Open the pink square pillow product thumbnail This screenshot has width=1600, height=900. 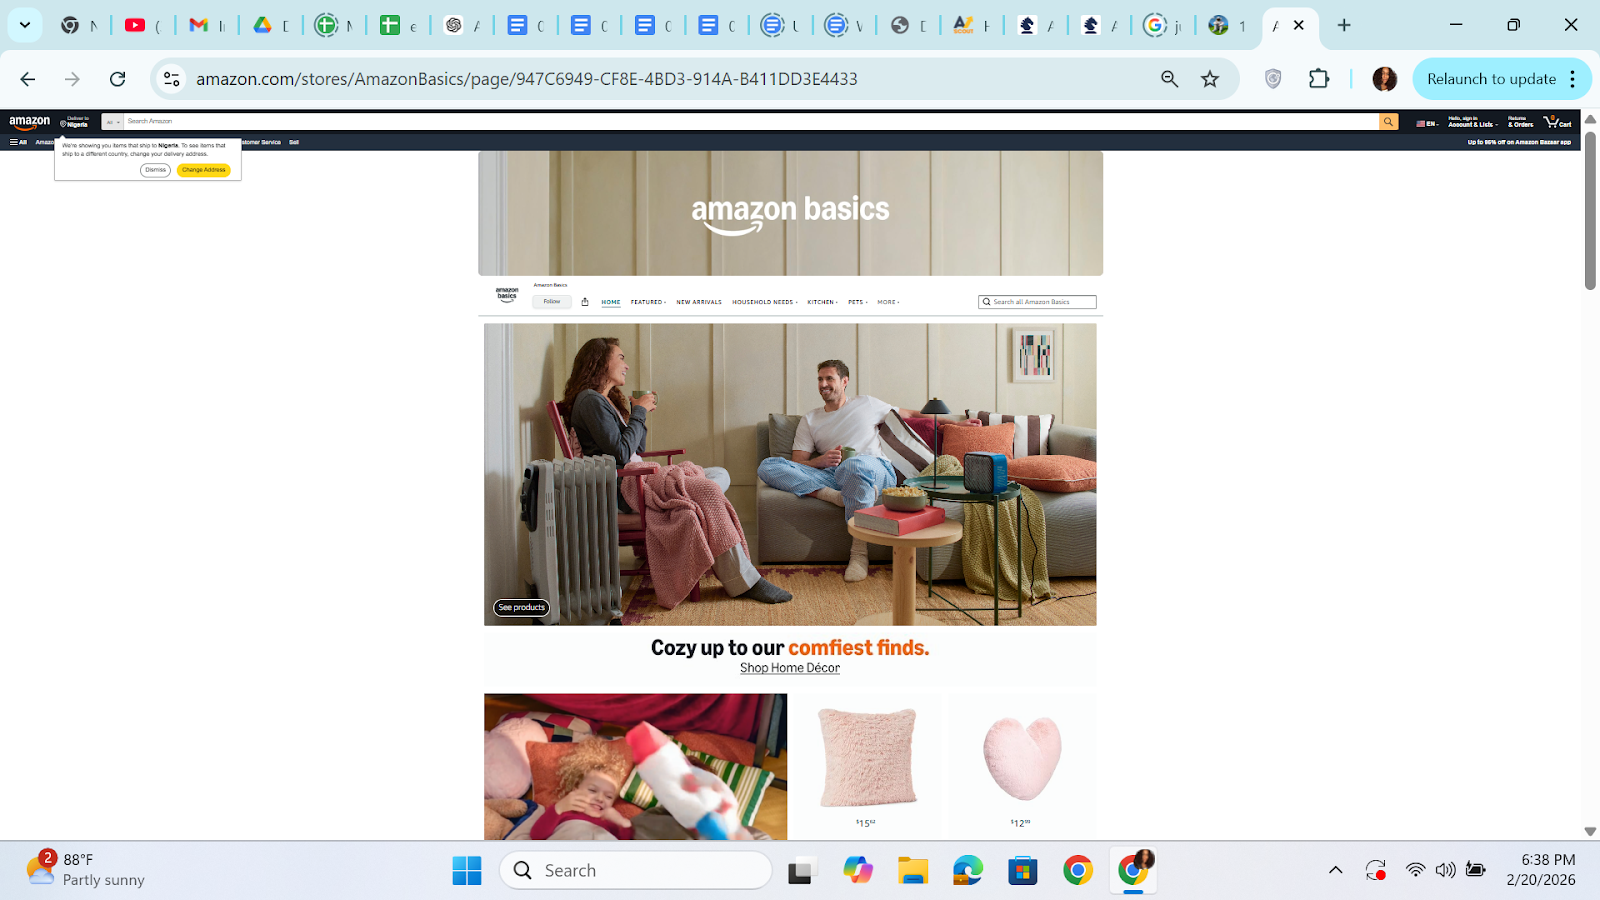pyautogui.click(x=867, y=758)
